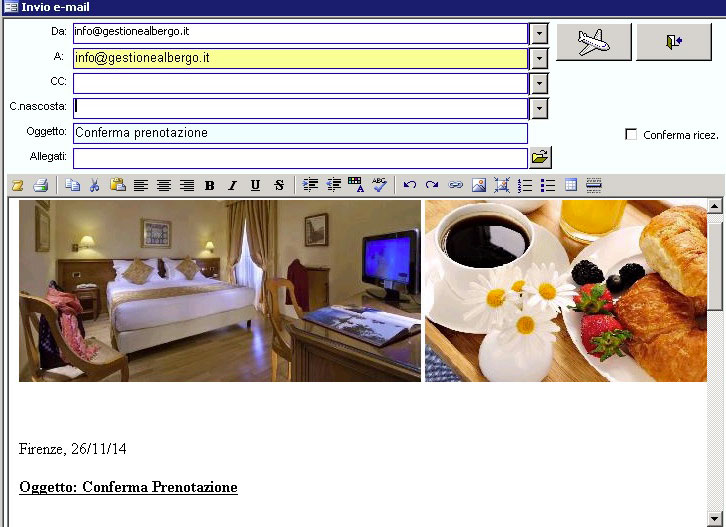Decrease indent
This screenshot has width=726, height=527.
tap(333, 185)
